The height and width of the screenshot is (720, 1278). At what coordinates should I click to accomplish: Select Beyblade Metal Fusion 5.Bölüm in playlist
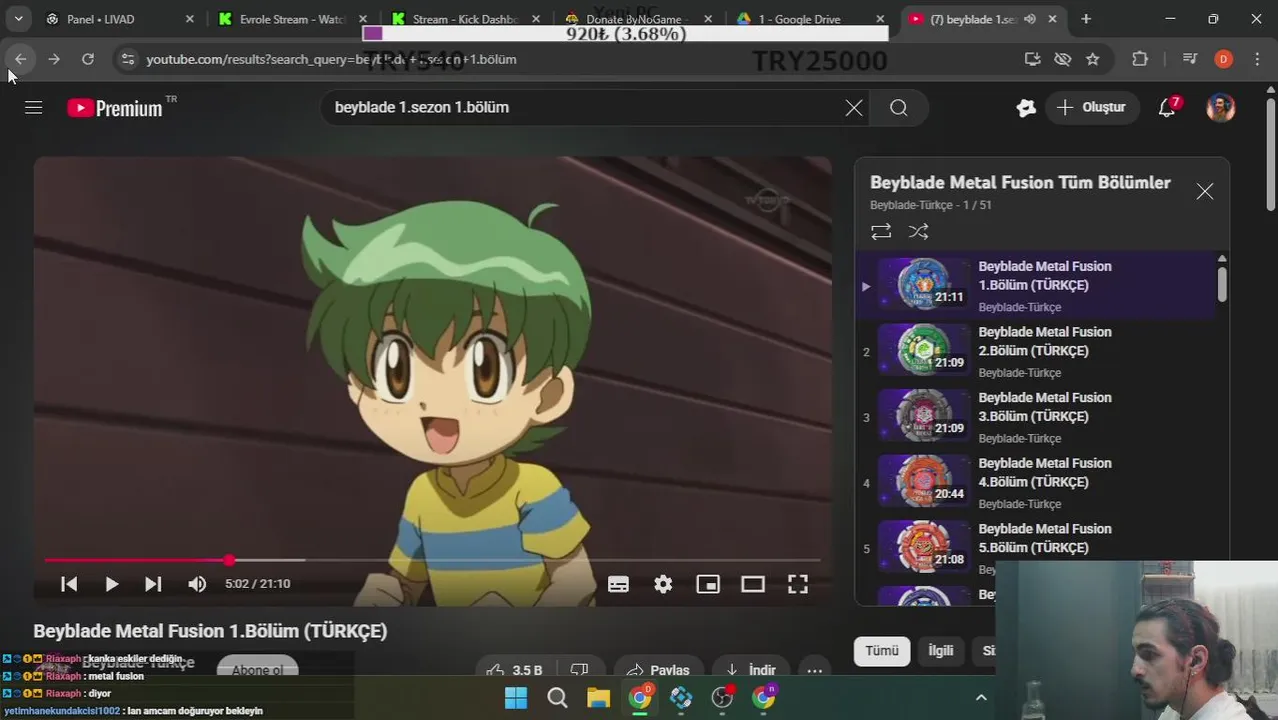[1035, 548]
